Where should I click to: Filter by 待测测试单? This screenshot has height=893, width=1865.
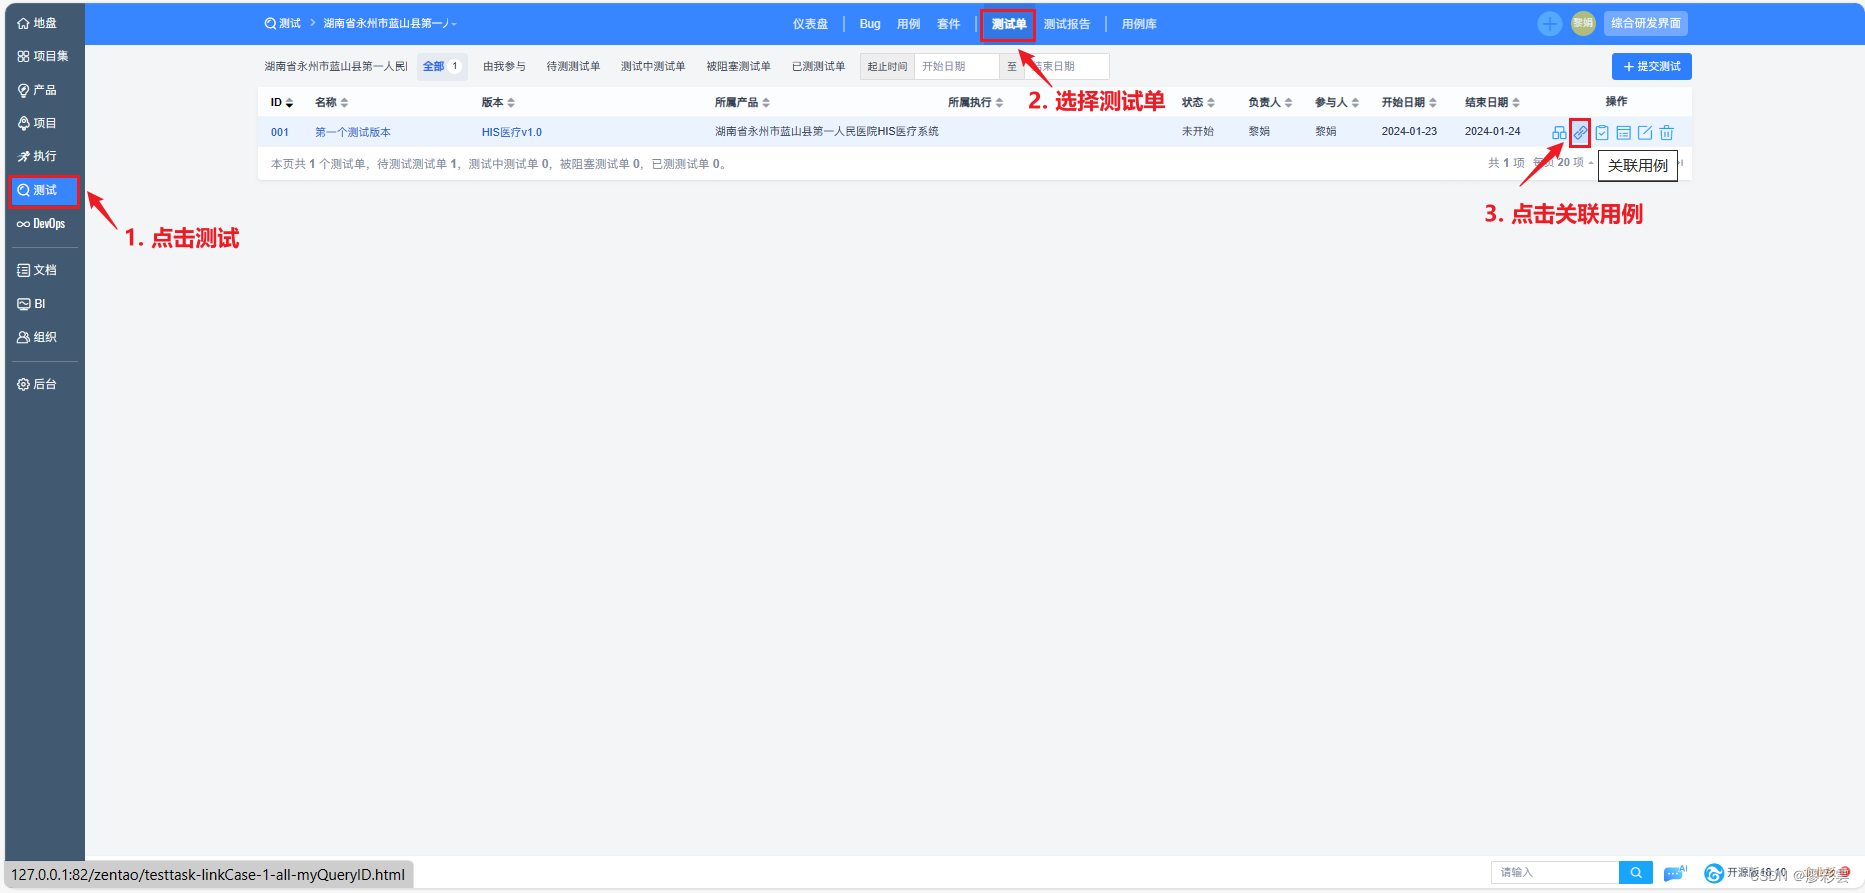point(573,66)
